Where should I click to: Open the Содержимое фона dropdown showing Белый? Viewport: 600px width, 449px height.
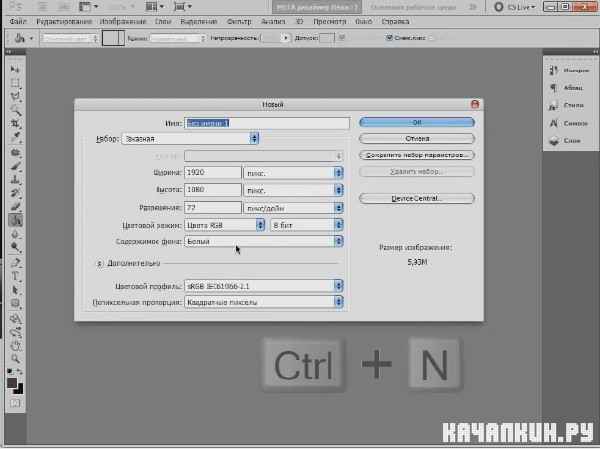264,242
